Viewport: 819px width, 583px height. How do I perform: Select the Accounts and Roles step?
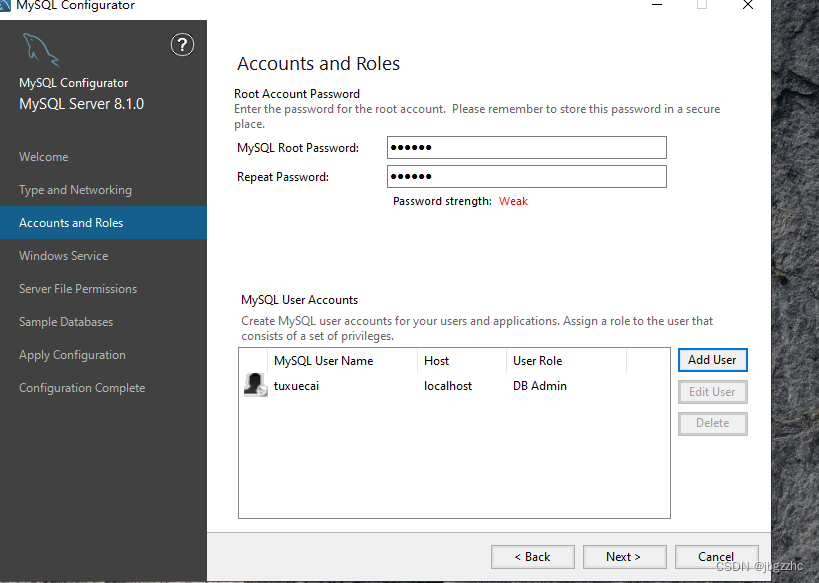coord(103,223)
